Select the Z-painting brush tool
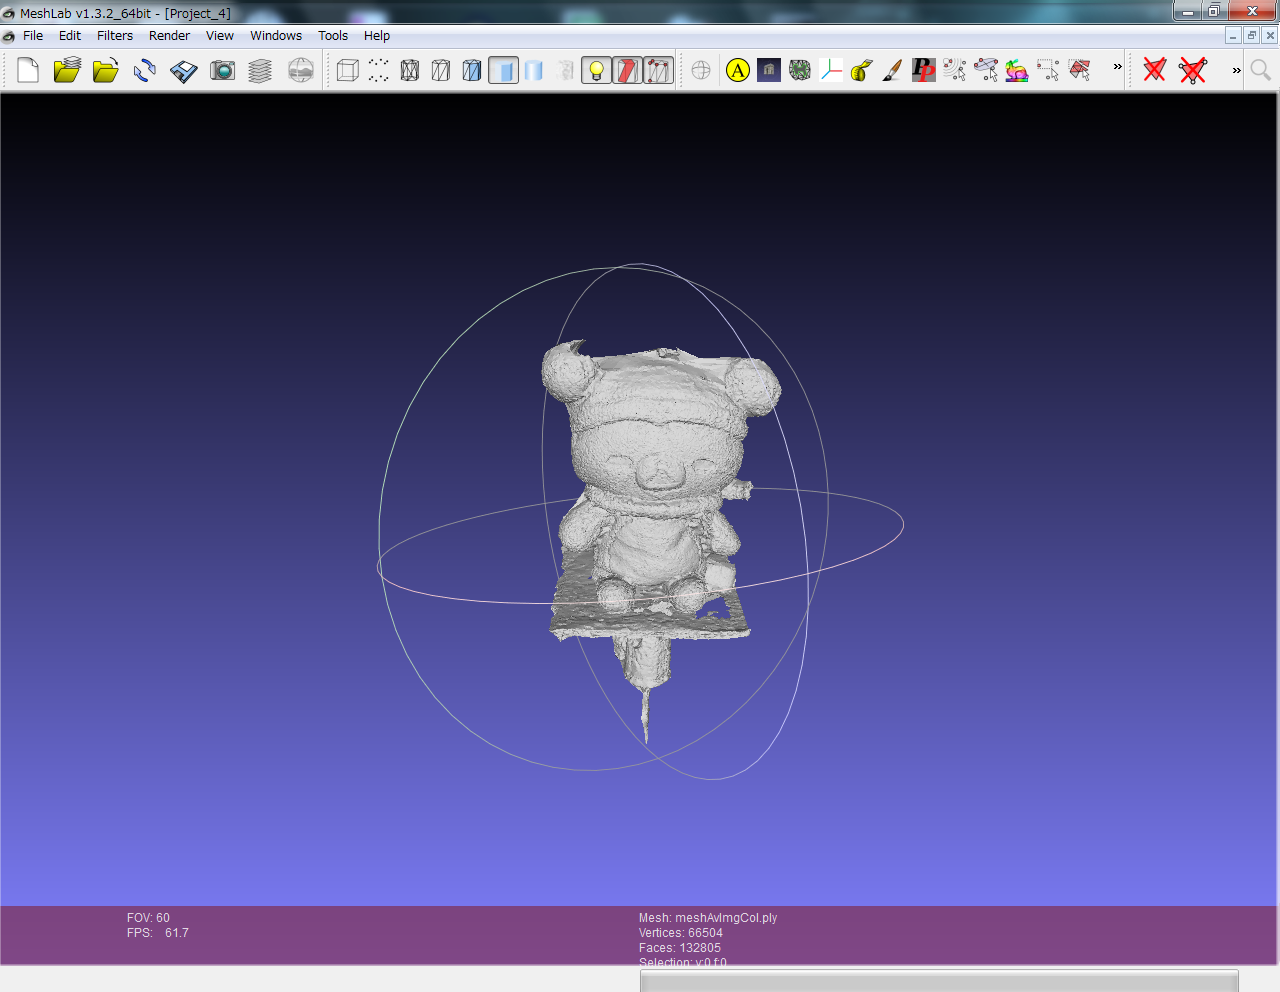 point(893,70)
